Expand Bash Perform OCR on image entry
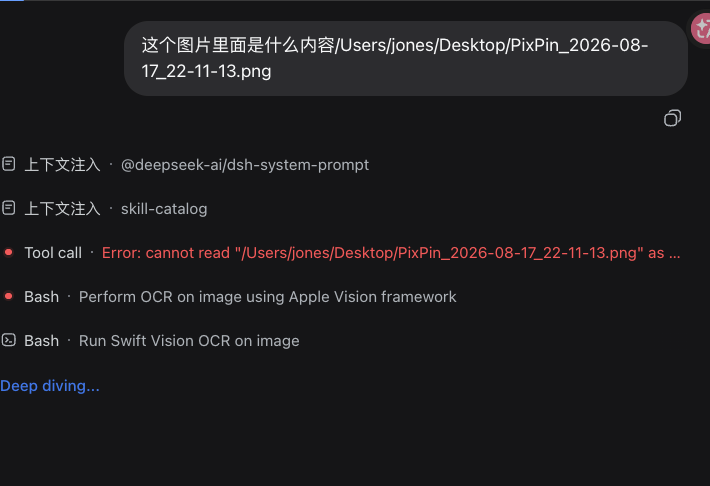 229,297
